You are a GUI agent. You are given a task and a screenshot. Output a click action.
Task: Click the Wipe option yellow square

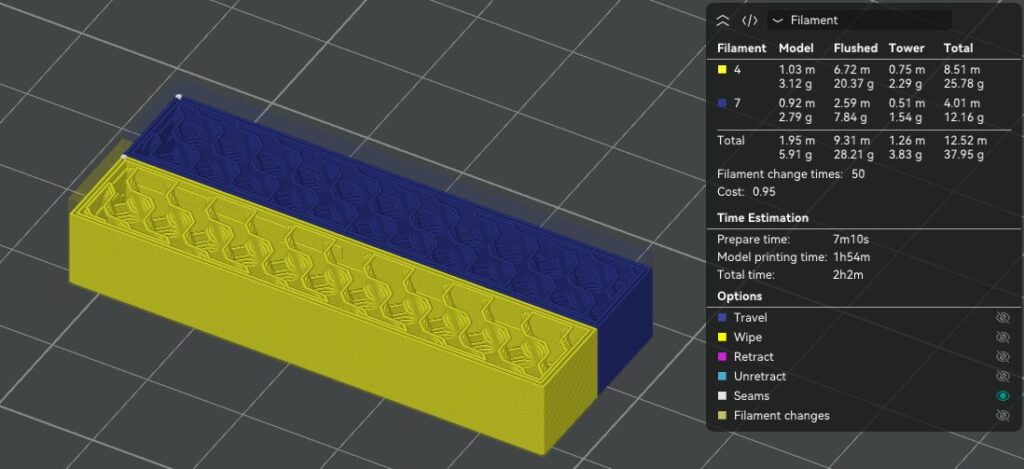[722, 337]
